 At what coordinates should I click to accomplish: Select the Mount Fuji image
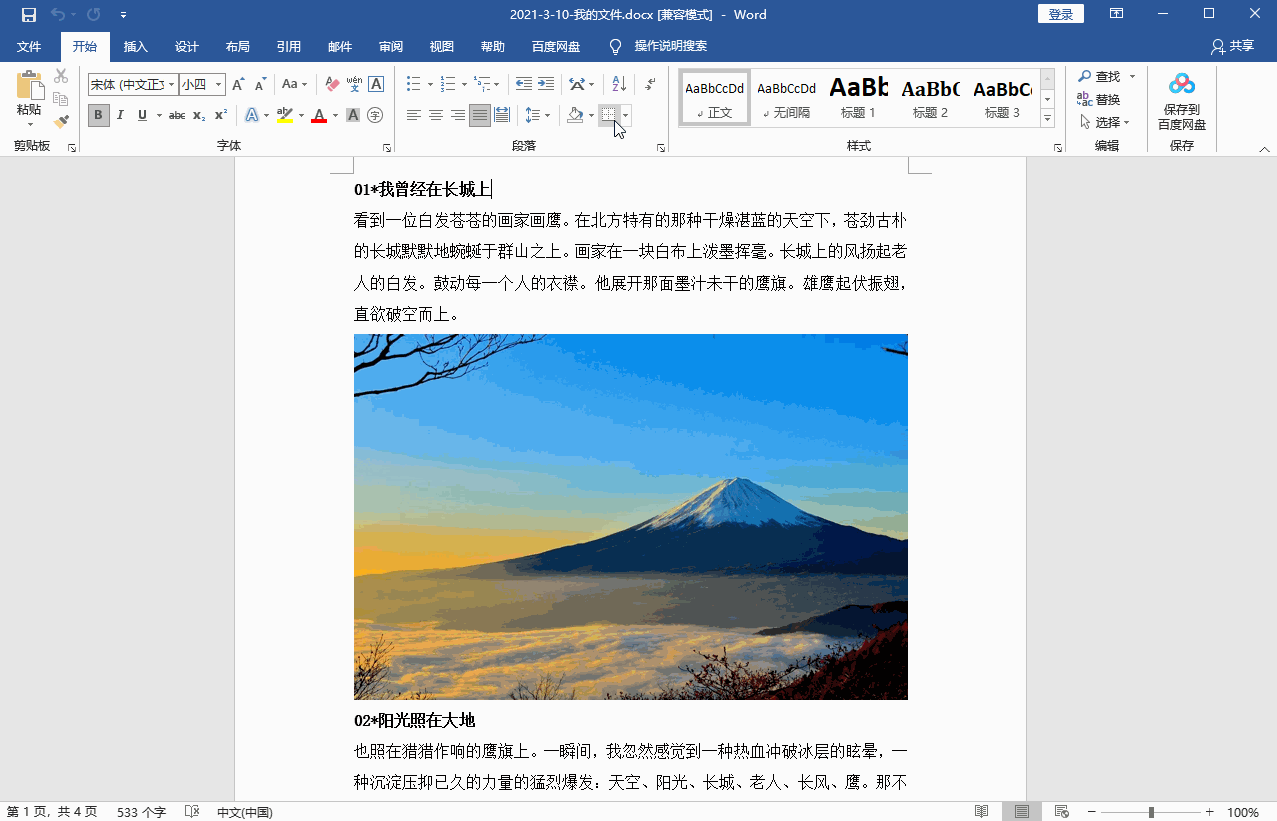(630, 515)
